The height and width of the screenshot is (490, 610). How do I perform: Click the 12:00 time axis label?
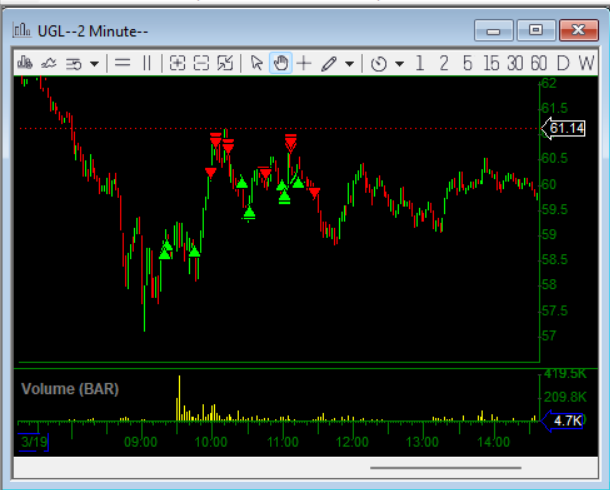coord(352,442)
